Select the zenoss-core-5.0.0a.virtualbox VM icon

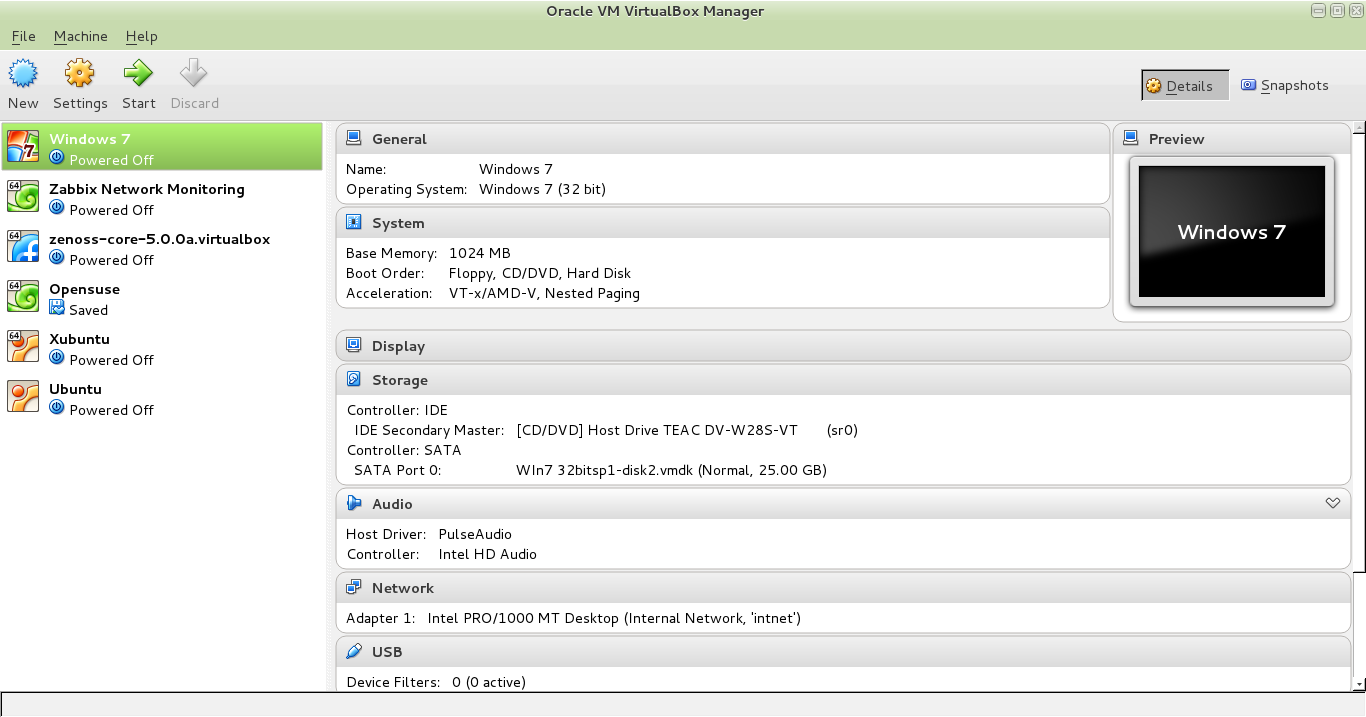click(23, 246)
